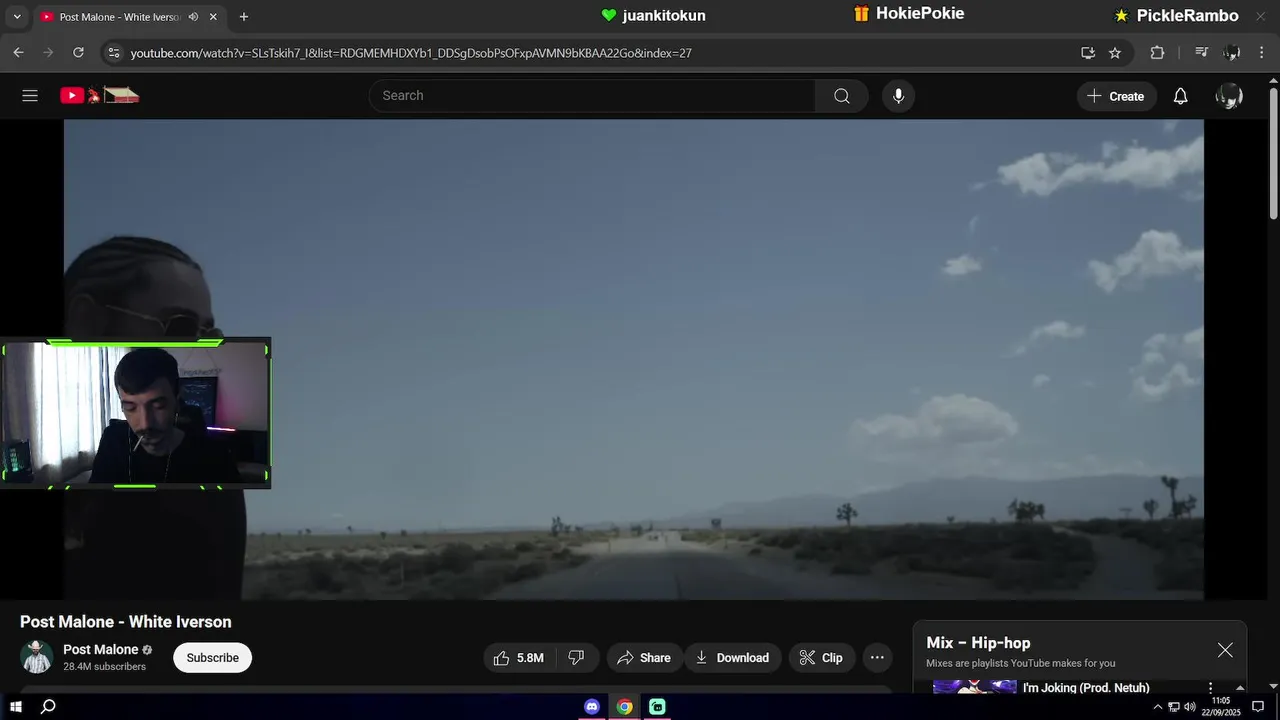
Task: Click the magnifier search button
Action: (x=842, y=96)
